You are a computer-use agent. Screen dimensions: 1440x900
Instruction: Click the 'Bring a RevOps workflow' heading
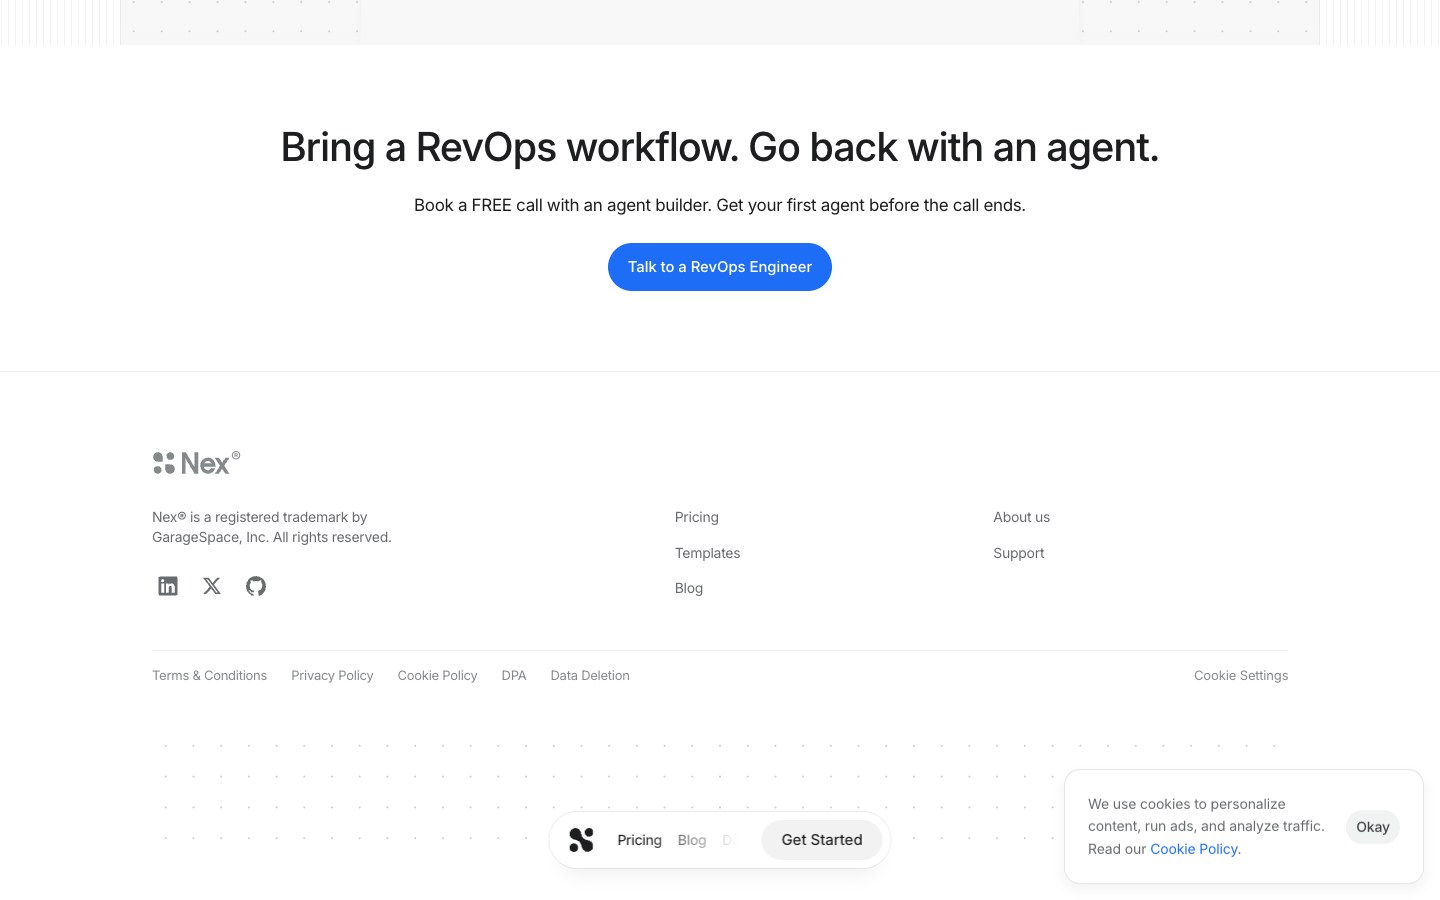tap(720, 147)
